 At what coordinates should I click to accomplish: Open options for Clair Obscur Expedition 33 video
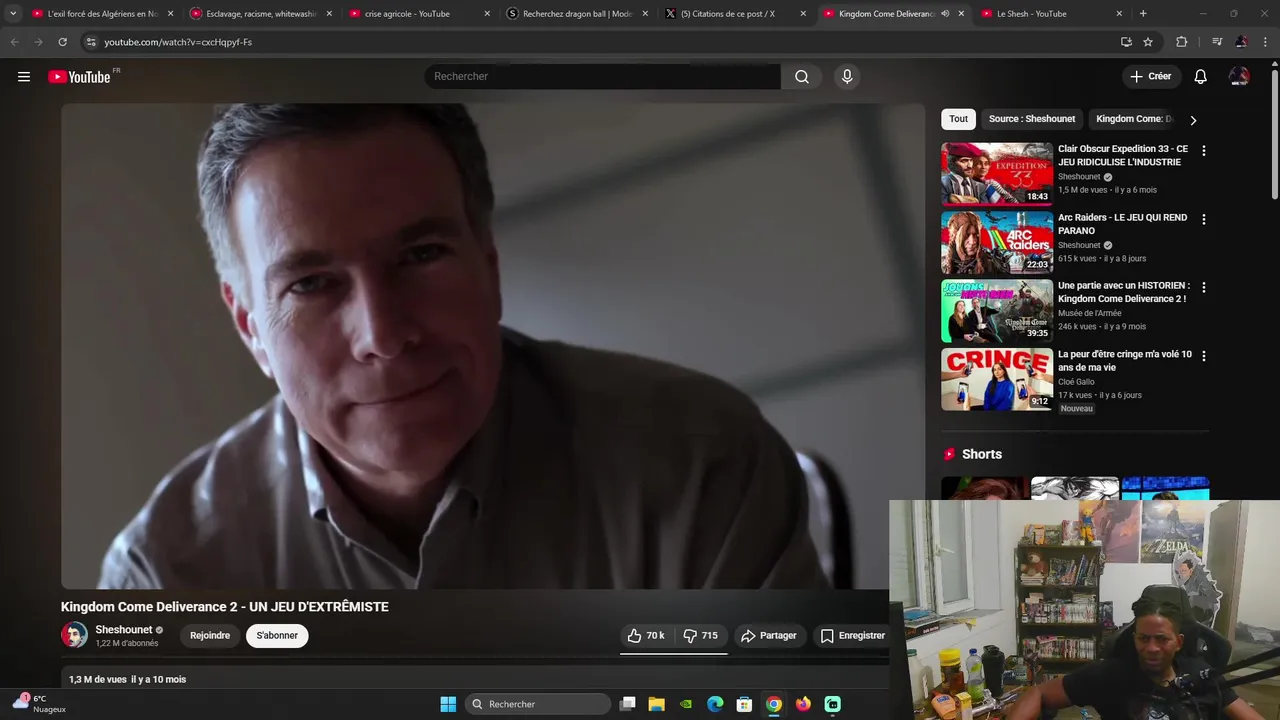[x=1204, y=151]
